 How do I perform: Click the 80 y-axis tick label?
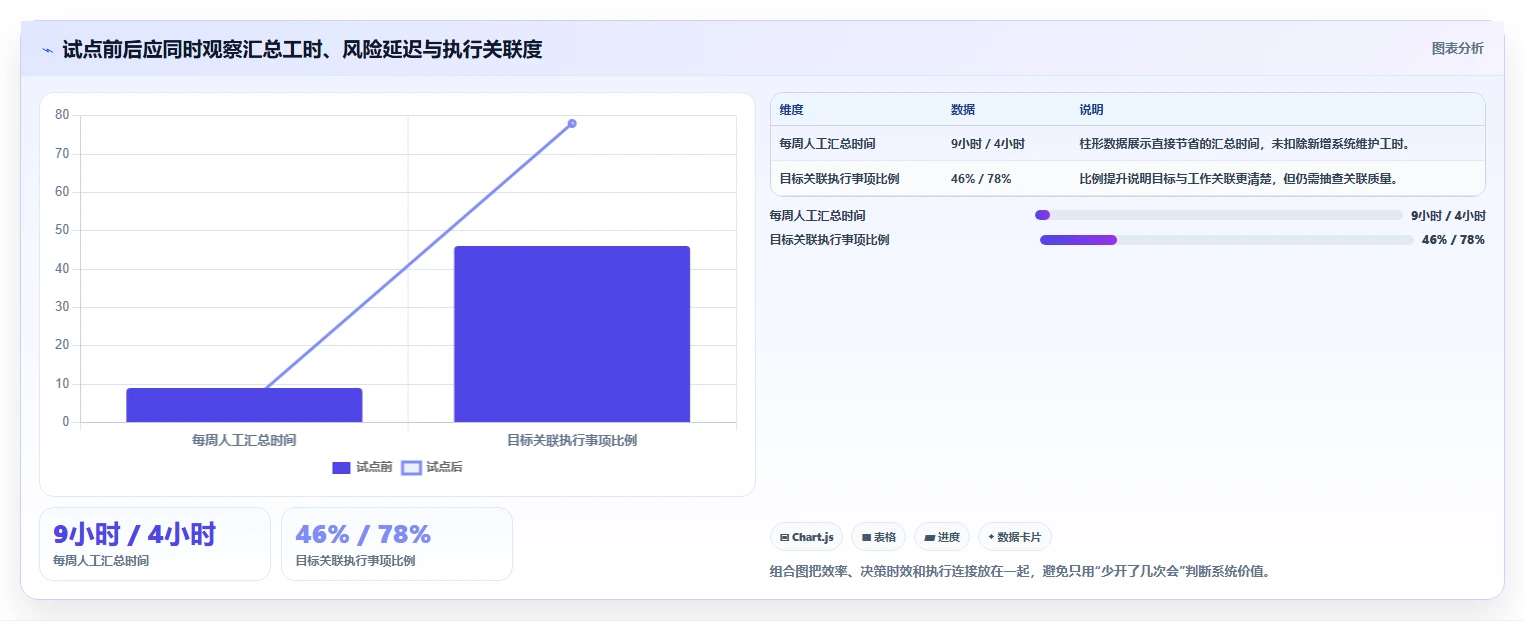(62, 115)
